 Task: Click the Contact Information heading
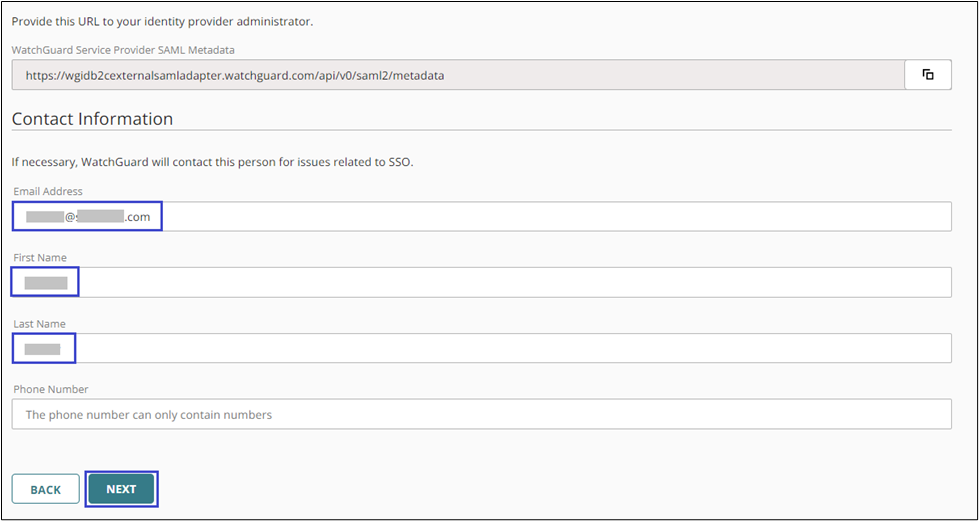(x=92, y=118)
